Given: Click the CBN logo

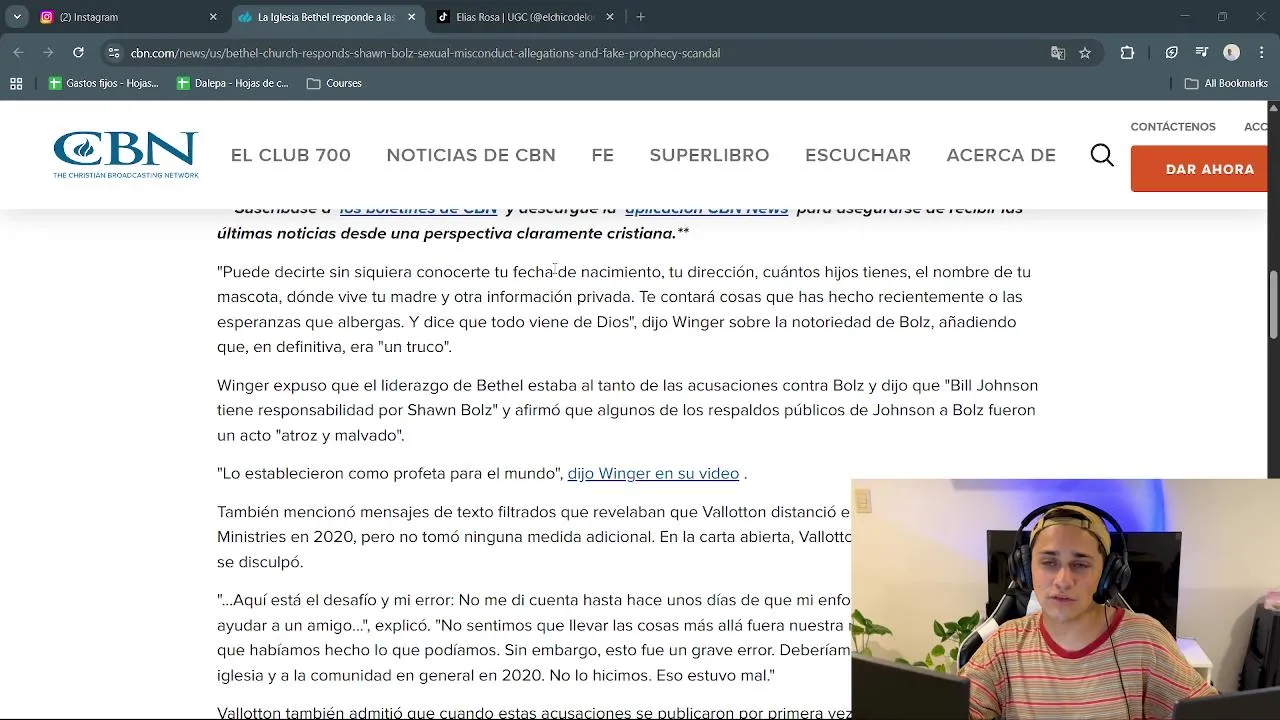Looking at the screenshot, I should 126,155.
